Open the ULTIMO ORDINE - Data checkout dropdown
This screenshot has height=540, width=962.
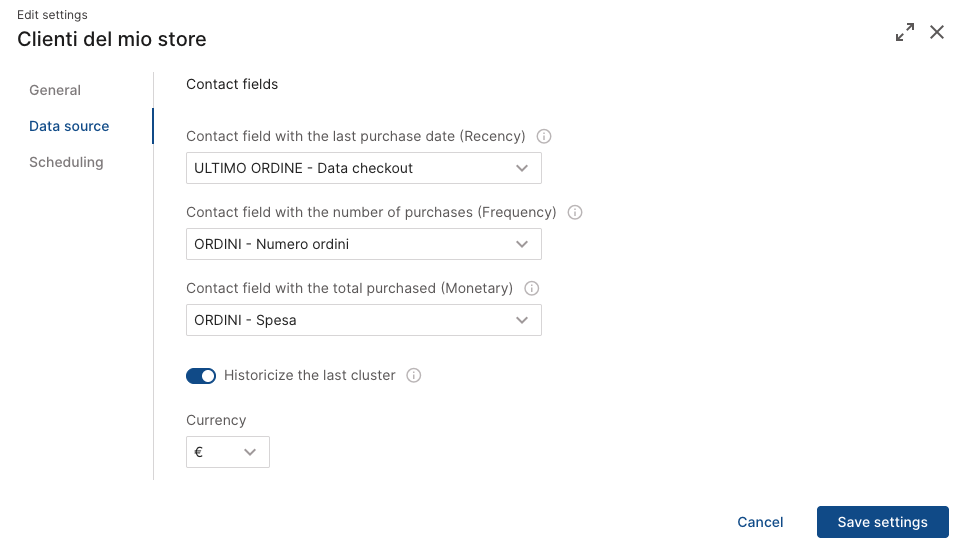click(363, 168)
